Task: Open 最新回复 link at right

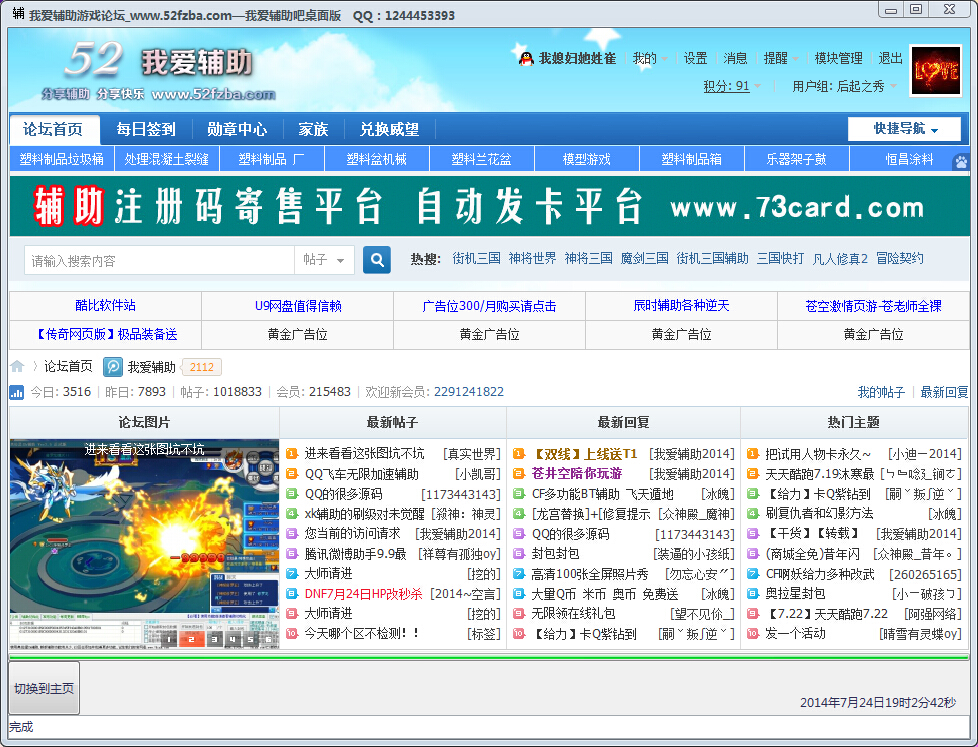Action: [944, 392]
